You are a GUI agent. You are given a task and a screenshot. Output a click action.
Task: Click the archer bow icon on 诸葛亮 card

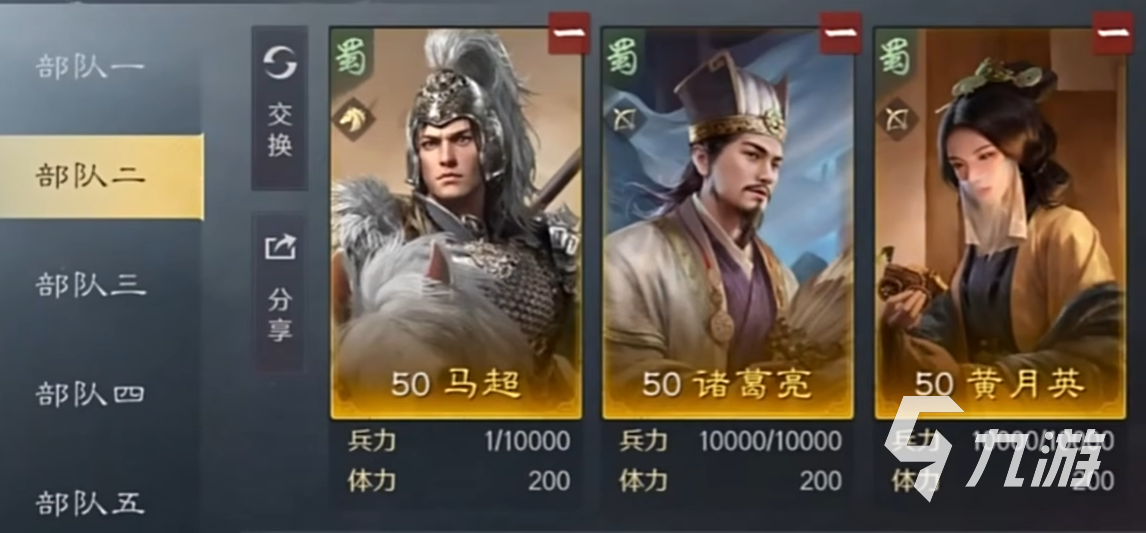point(624,119)
